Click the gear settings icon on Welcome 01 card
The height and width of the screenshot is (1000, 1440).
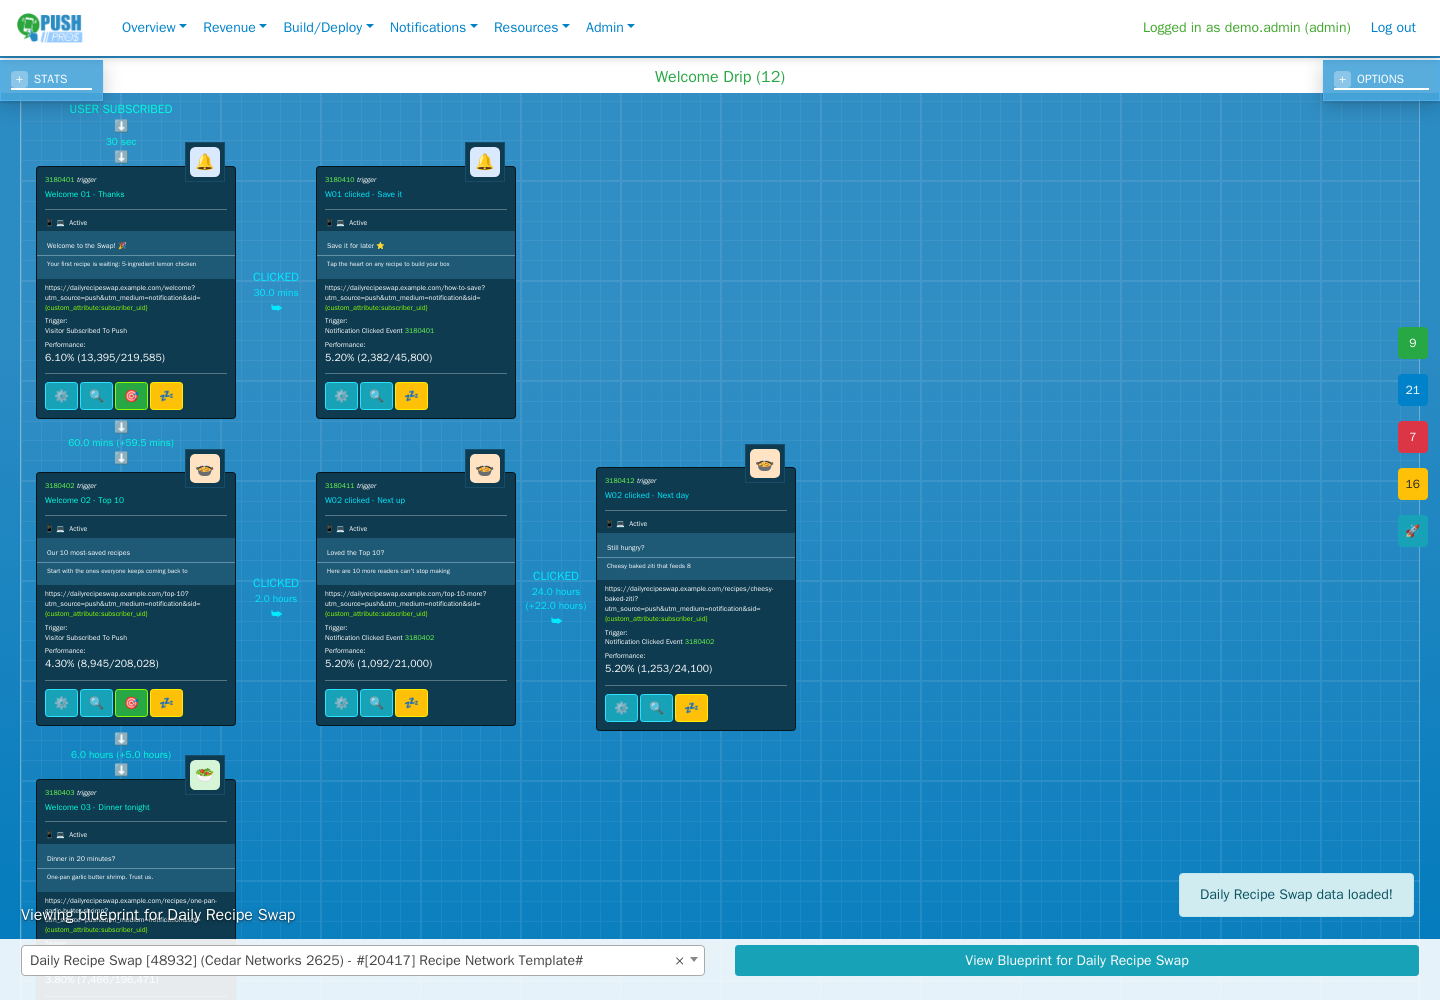[61, 396]
